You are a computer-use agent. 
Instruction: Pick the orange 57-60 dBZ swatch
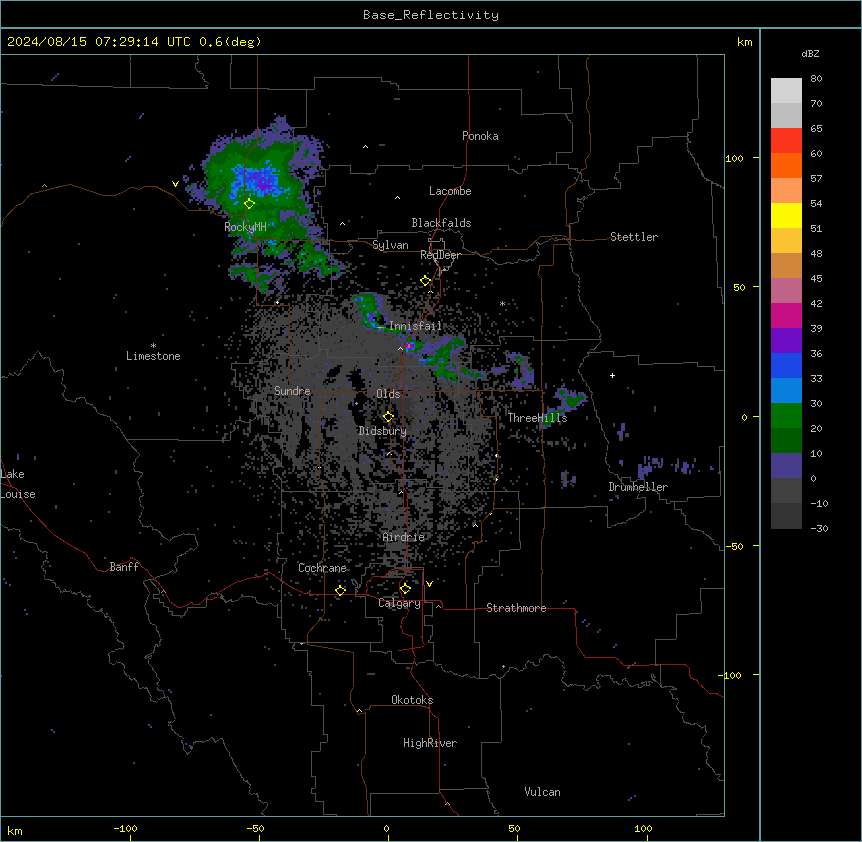coord(786,165)
